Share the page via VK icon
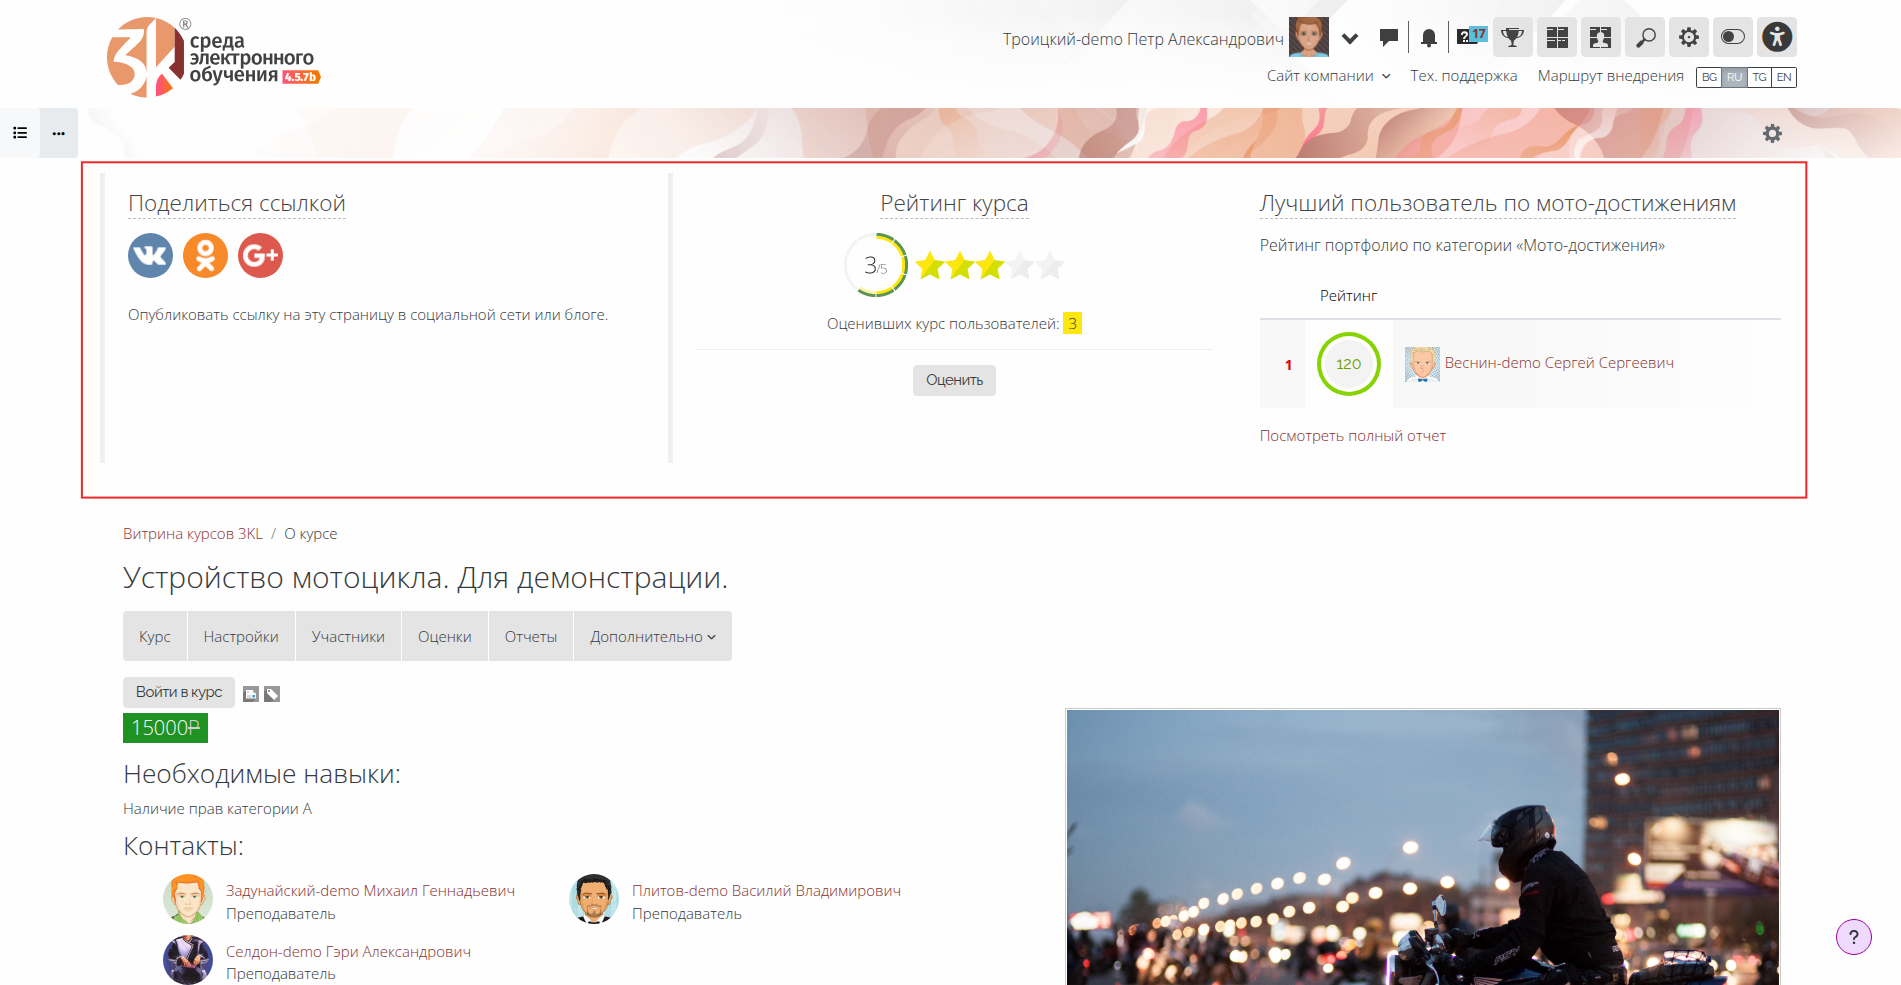The image size is (1901, 985). coord(150,256)
